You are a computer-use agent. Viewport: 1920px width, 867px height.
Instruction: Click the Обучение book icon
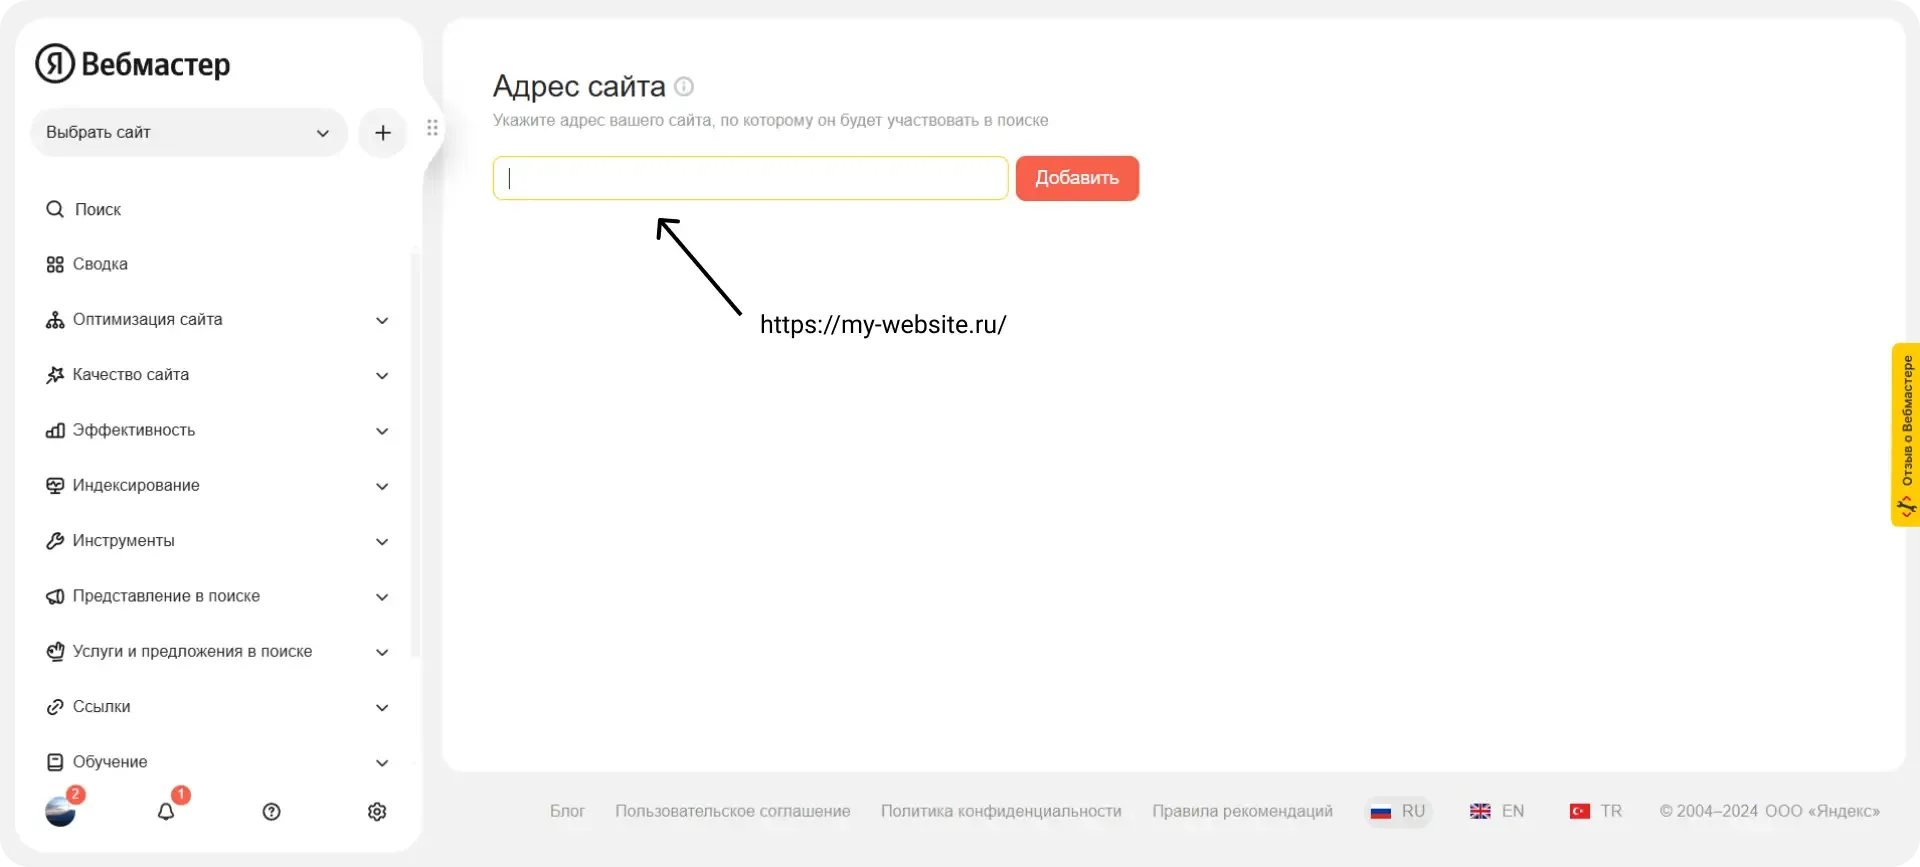pyautogui.click(x=55, y=762)
